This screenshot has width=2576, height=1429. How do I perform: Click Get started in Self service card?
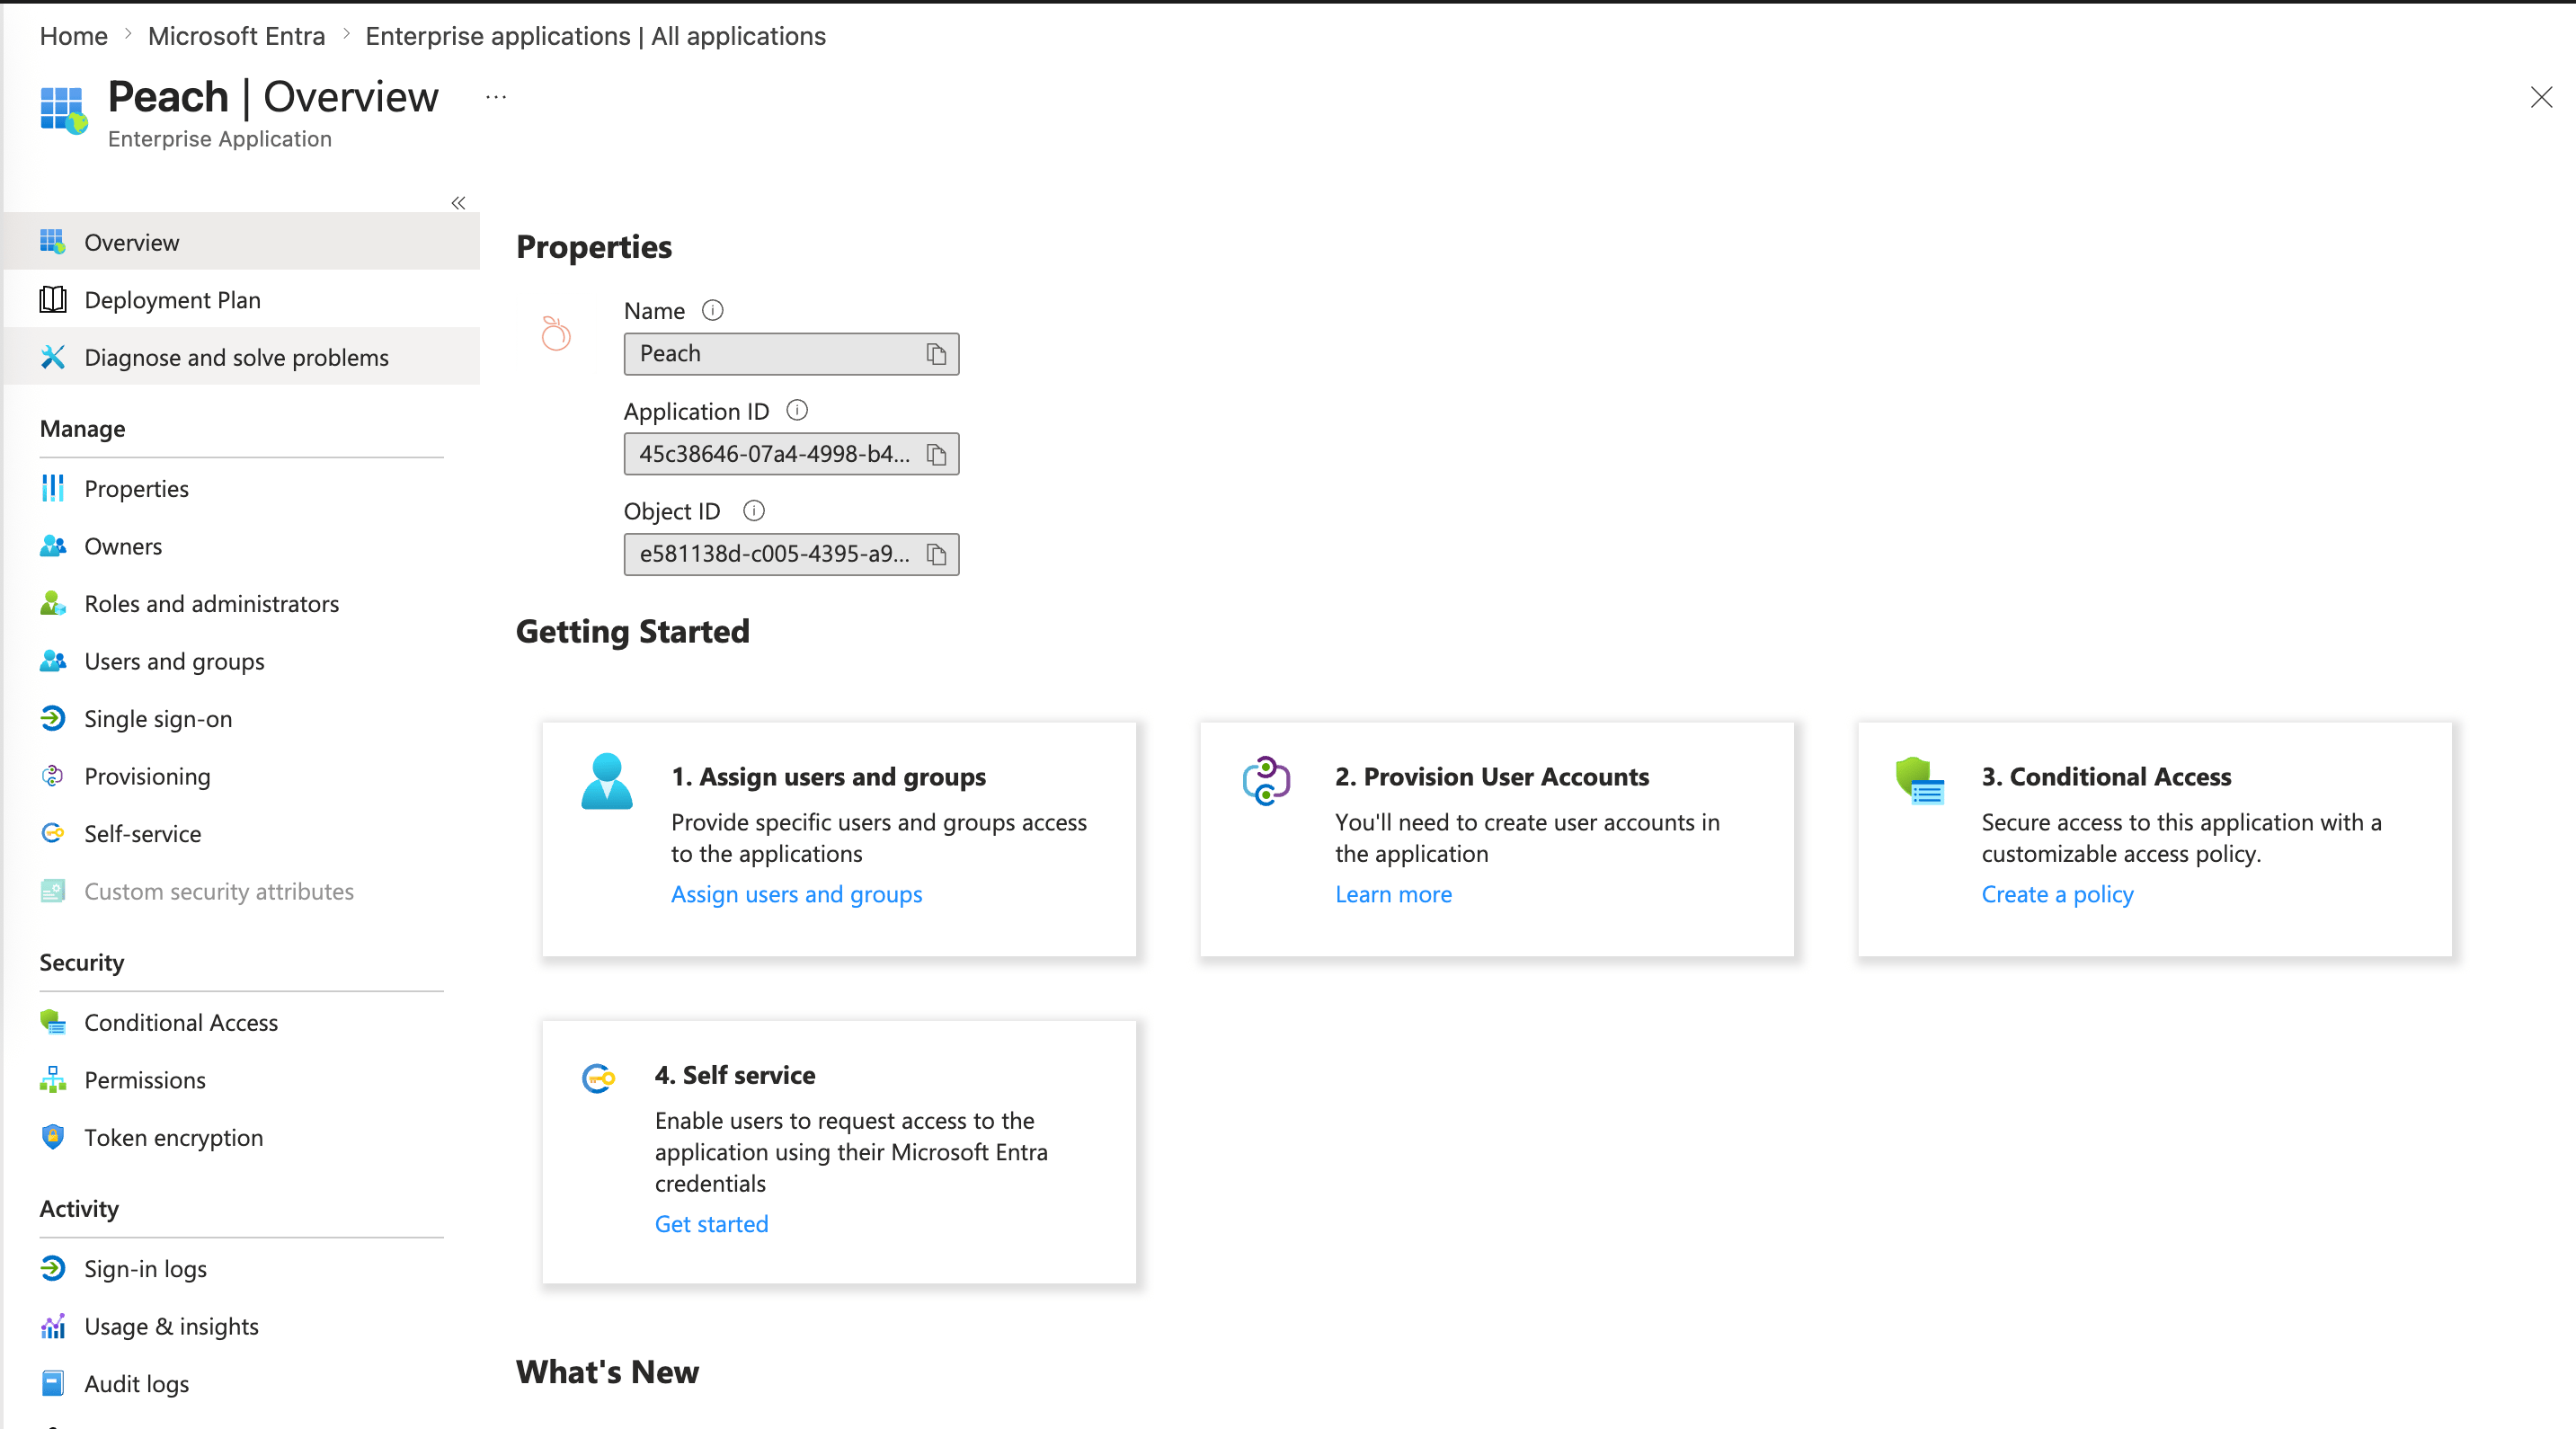[x=711, y=1224]
